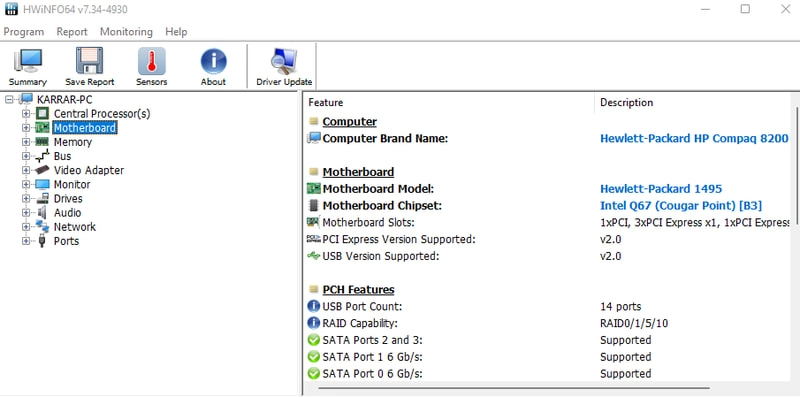Open the Monitoring menu
This screenshot has width=800, height=397.
pyautogui.click(x=126, y=32)
